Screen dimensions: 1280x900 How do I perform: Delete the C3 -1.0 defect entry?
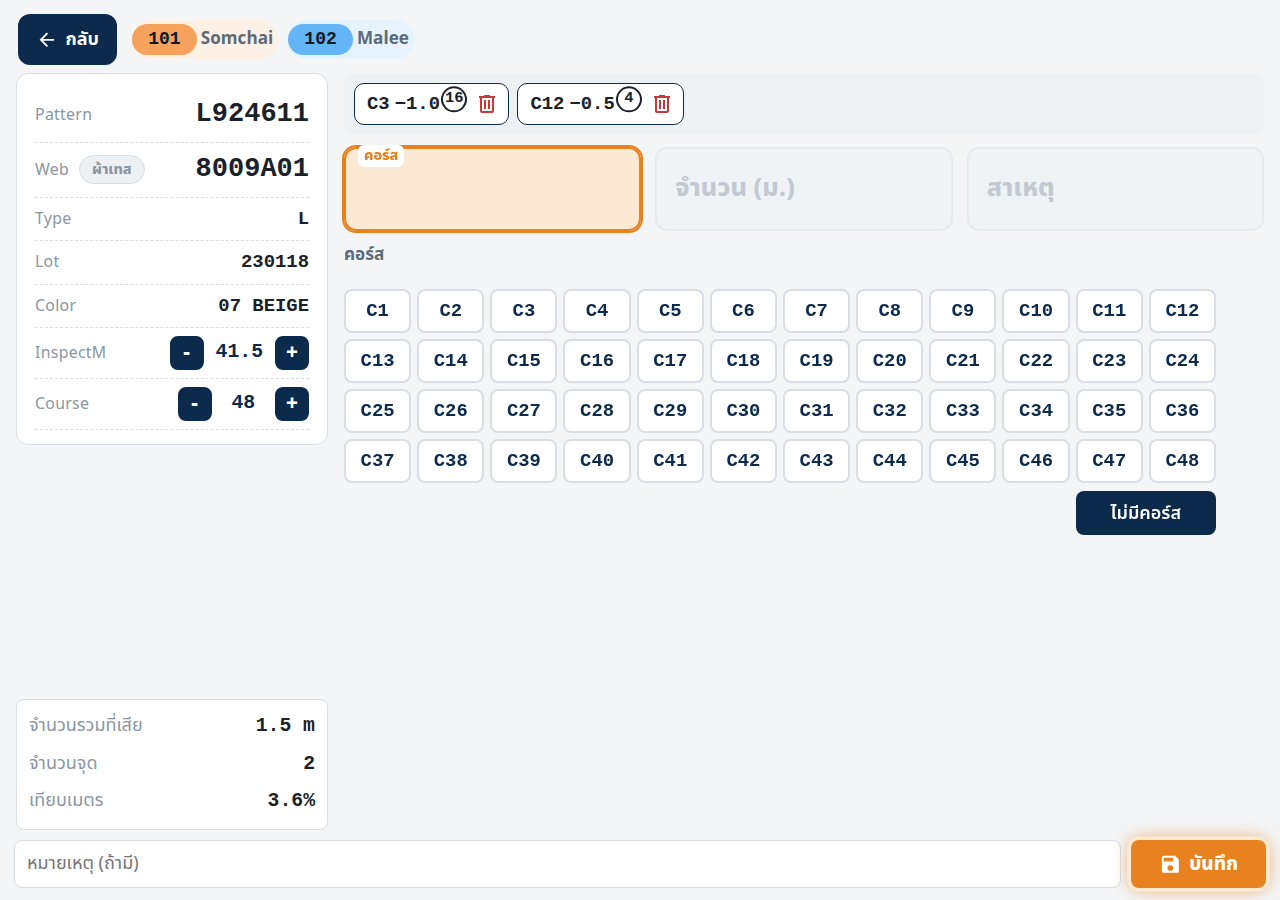487,104
